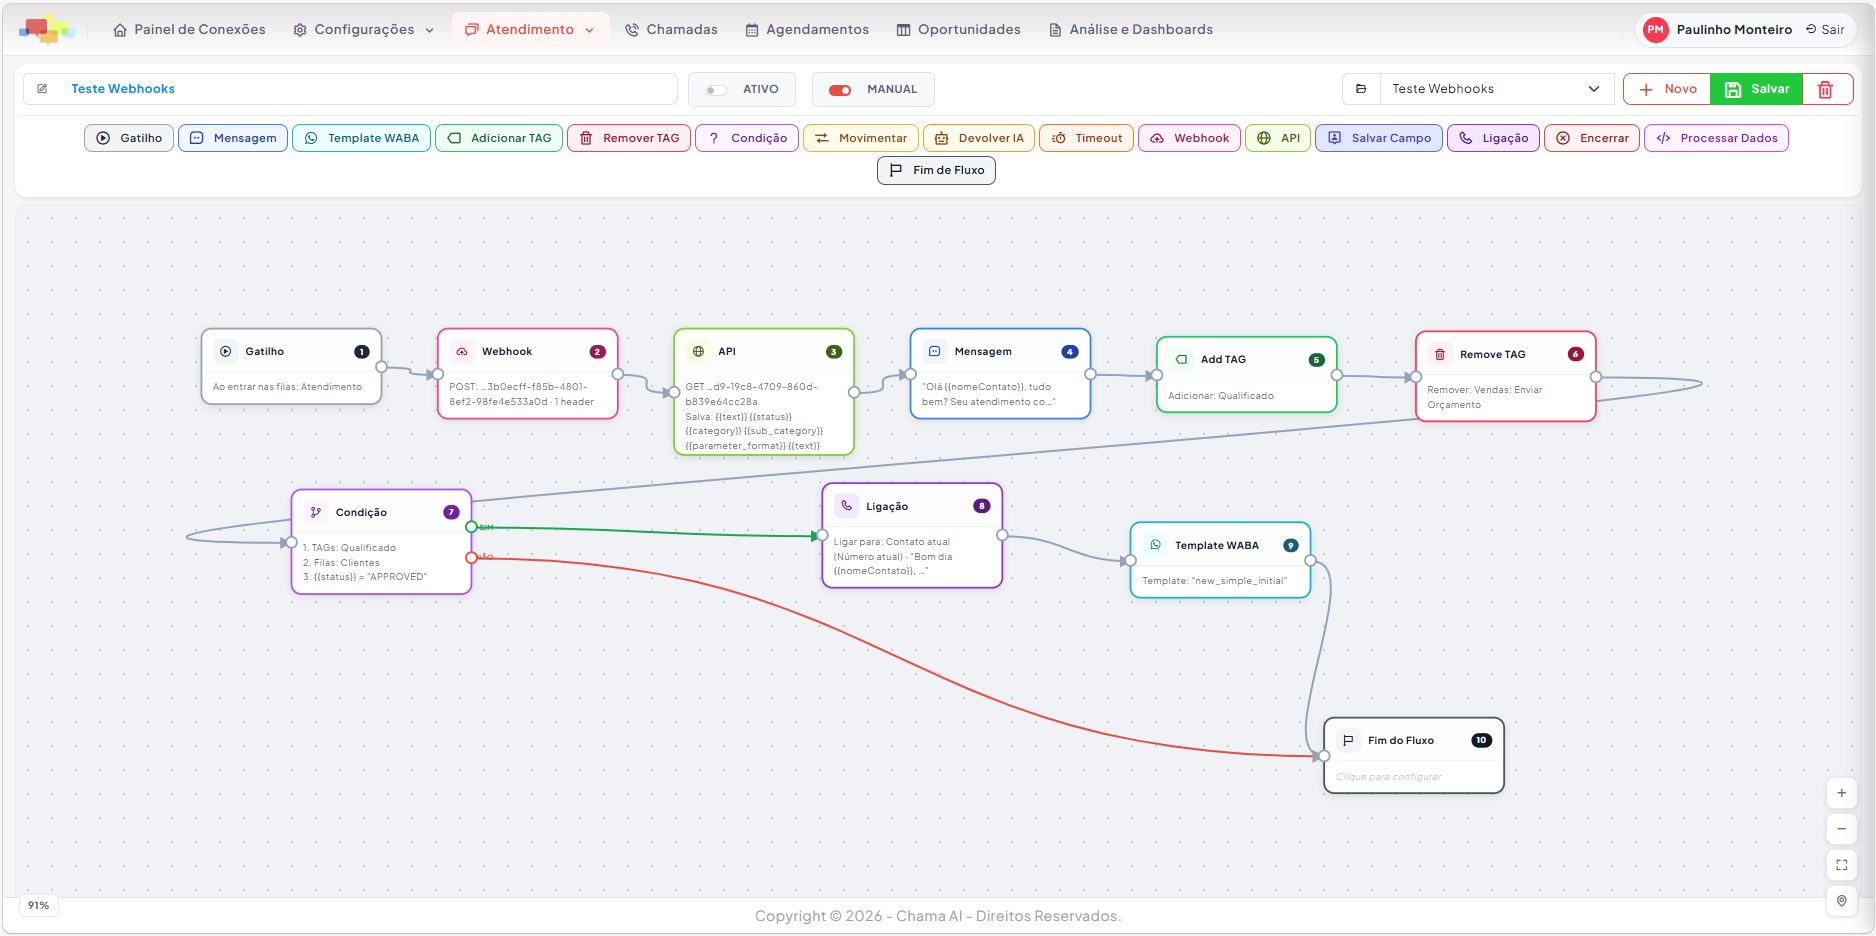Add a Movimentar node from toolbar
The width and height of the screenshot is (1876, 936).
861,138
